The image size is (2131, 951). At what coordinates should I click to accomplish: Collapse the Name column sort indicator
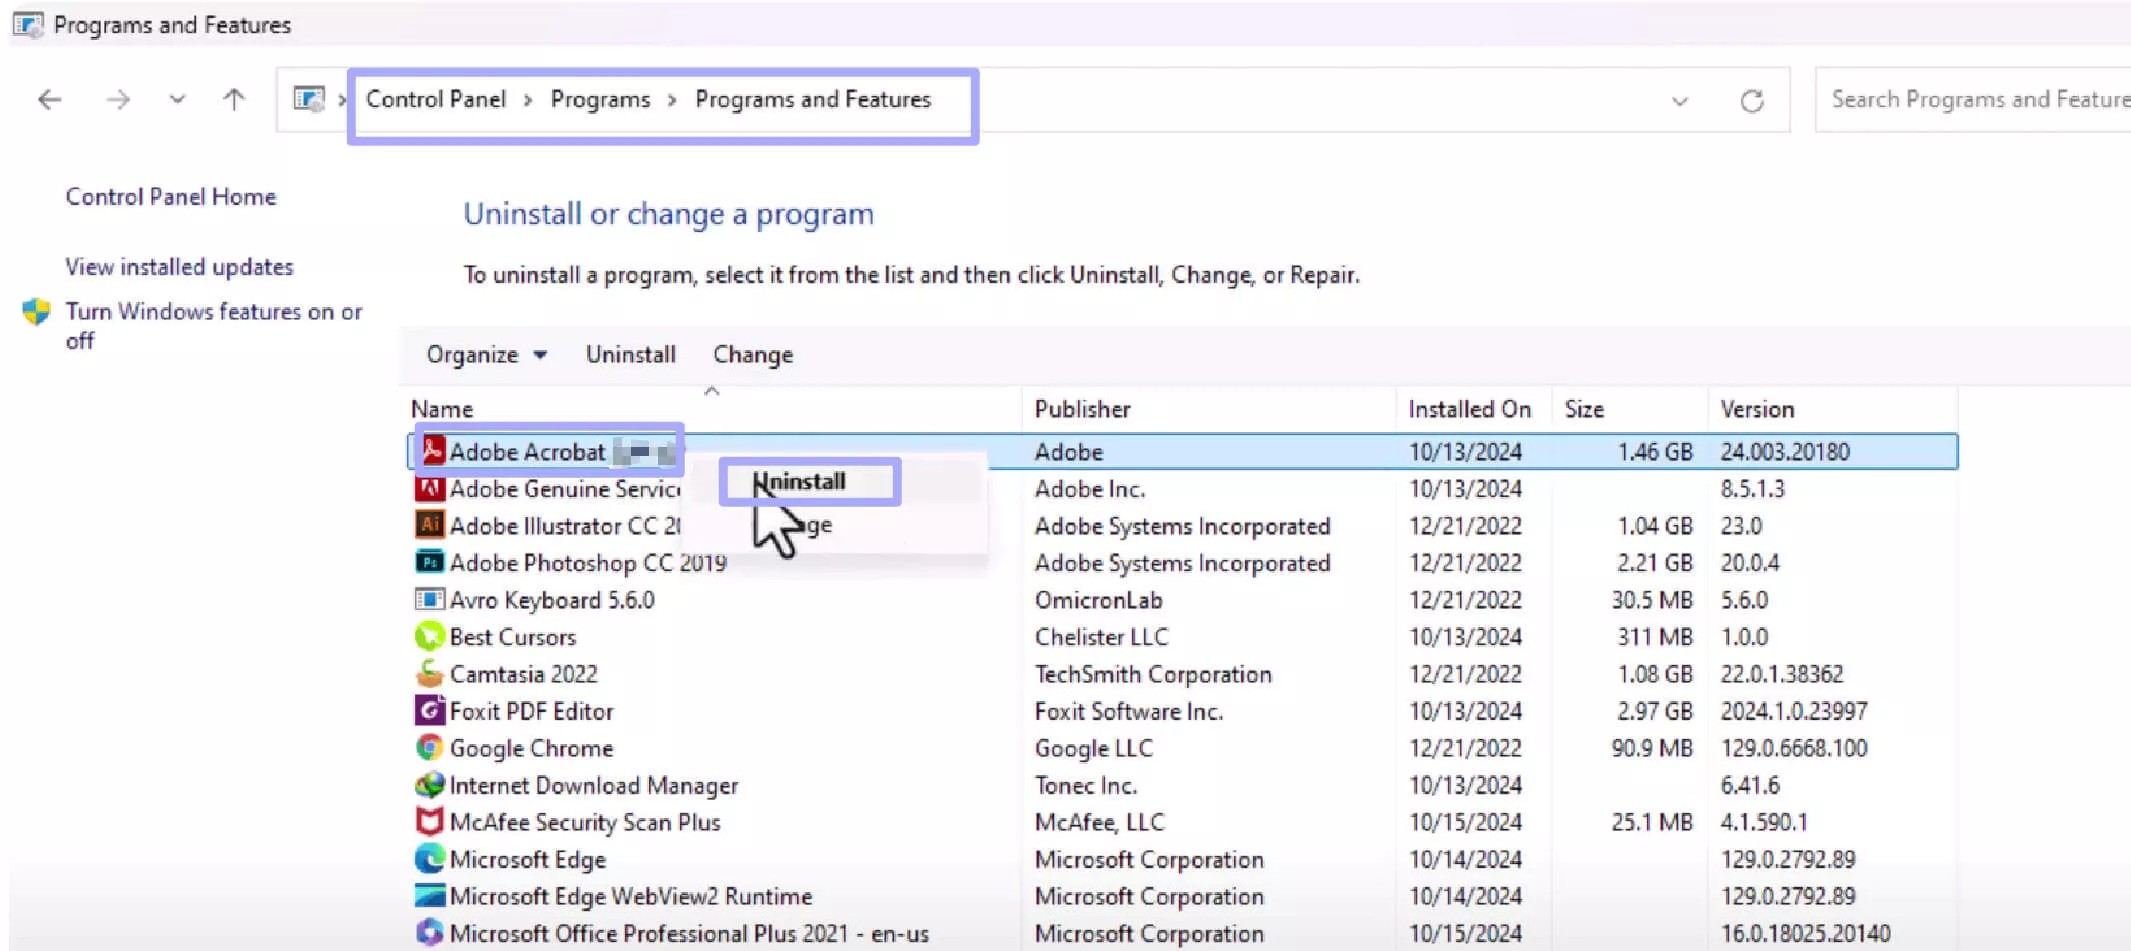coord(712,391)
